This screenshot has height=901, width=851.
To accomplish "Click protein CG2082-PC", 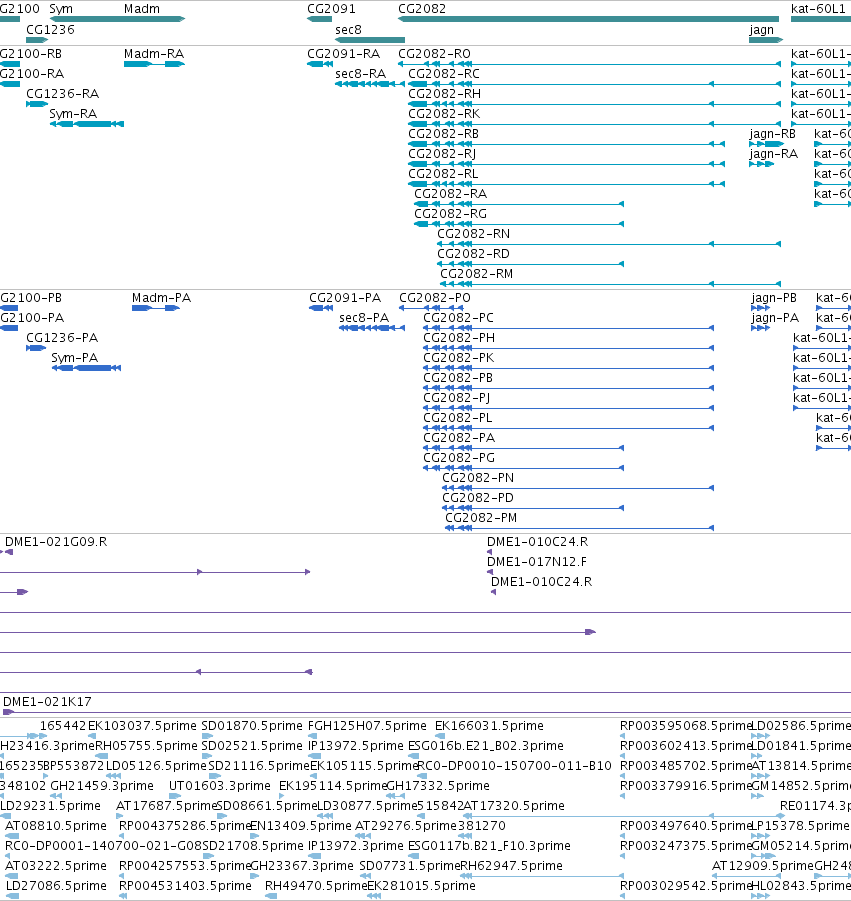I will point(459,318).
